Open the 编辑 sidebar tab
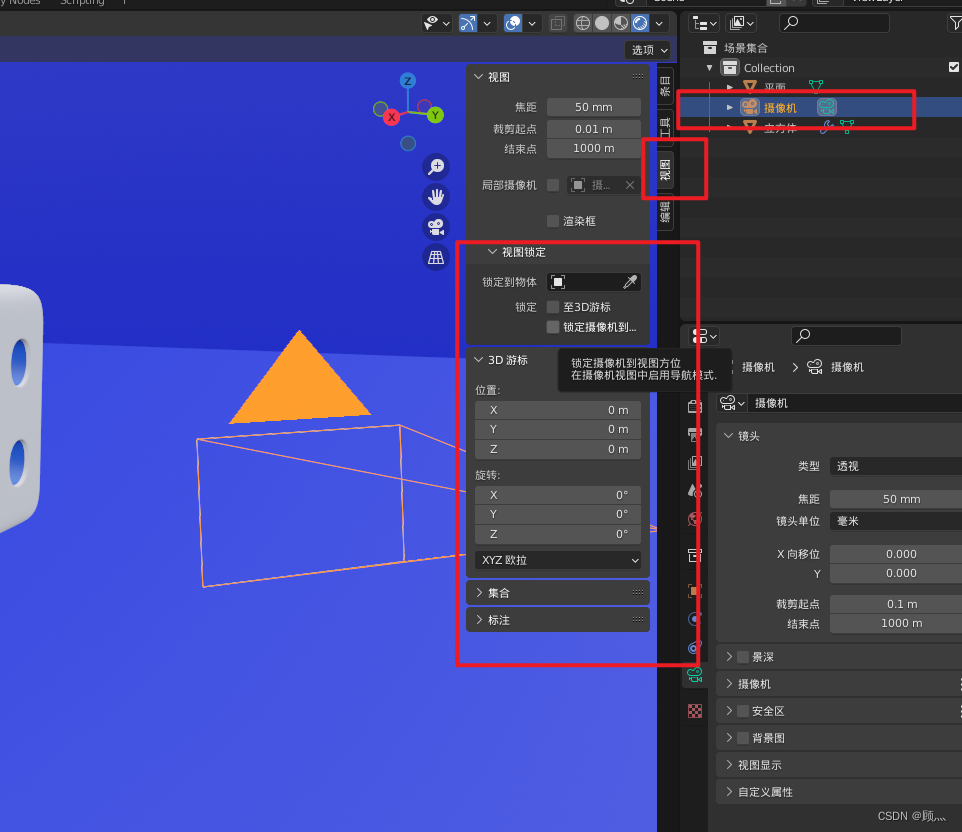 [x=665, y=212]
